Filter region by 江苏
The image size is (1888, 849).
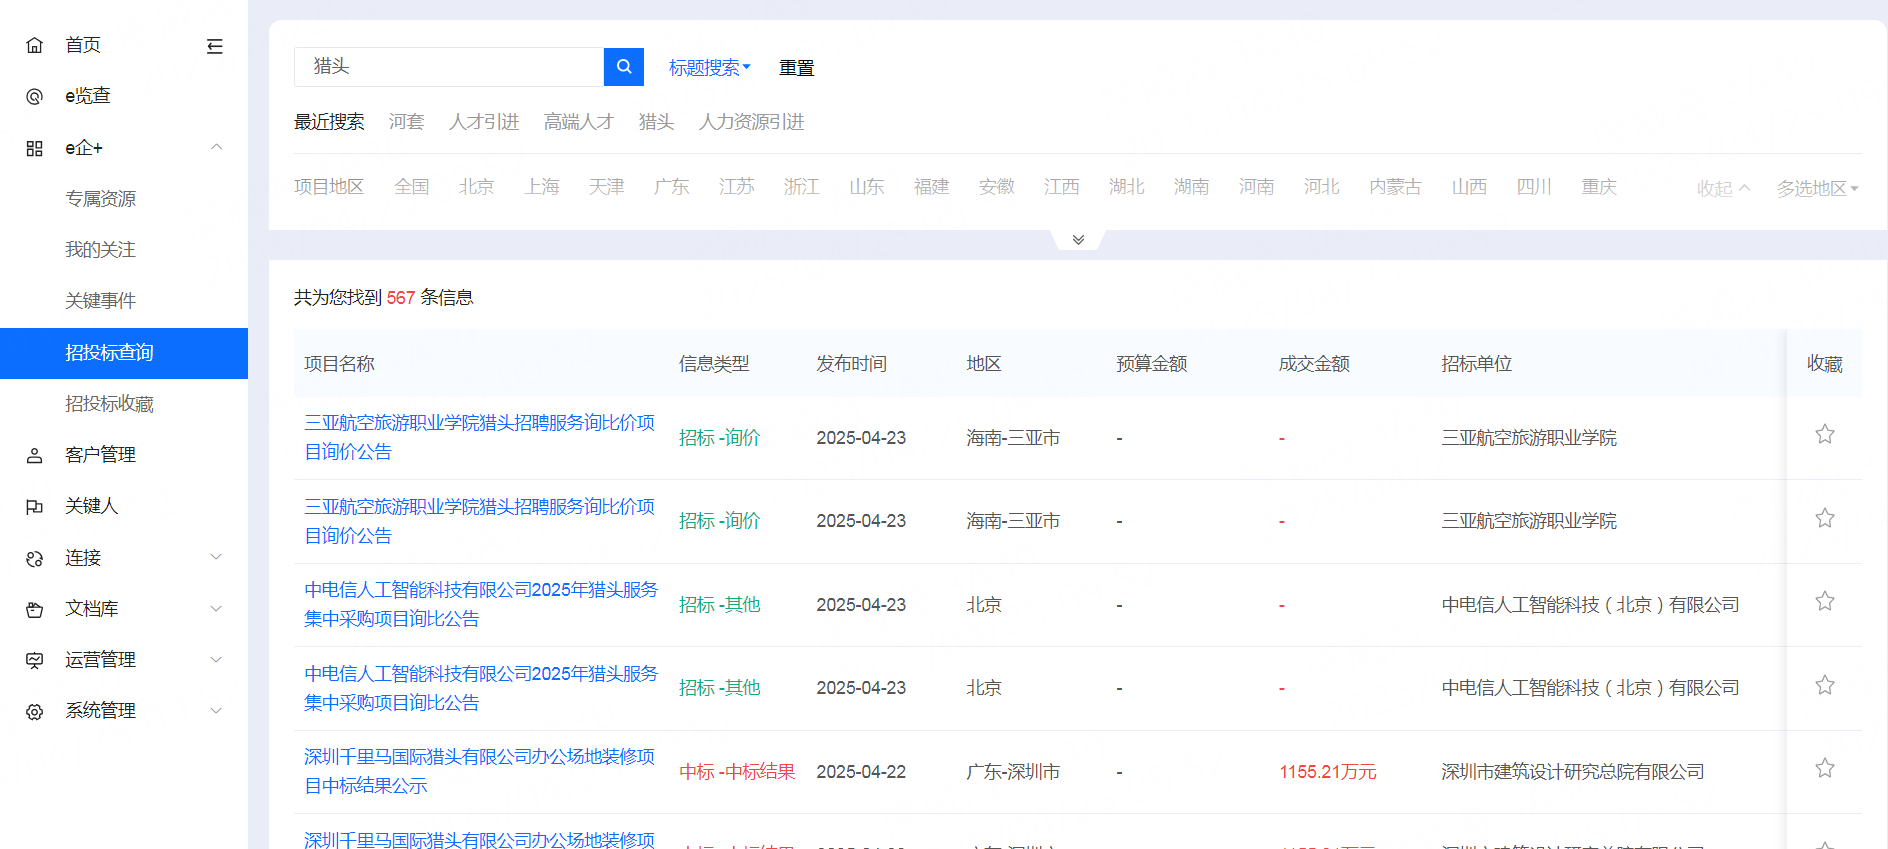coord(737,187)
